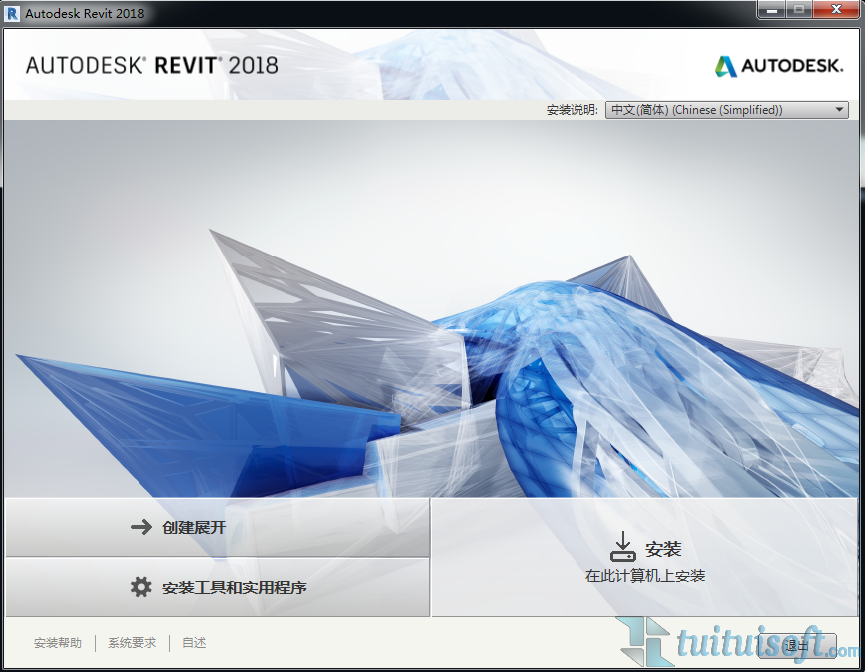The width and height of the screenshot is (865, 672).
Task: Click the language dropdown arrow
Action: pos(839,110)
